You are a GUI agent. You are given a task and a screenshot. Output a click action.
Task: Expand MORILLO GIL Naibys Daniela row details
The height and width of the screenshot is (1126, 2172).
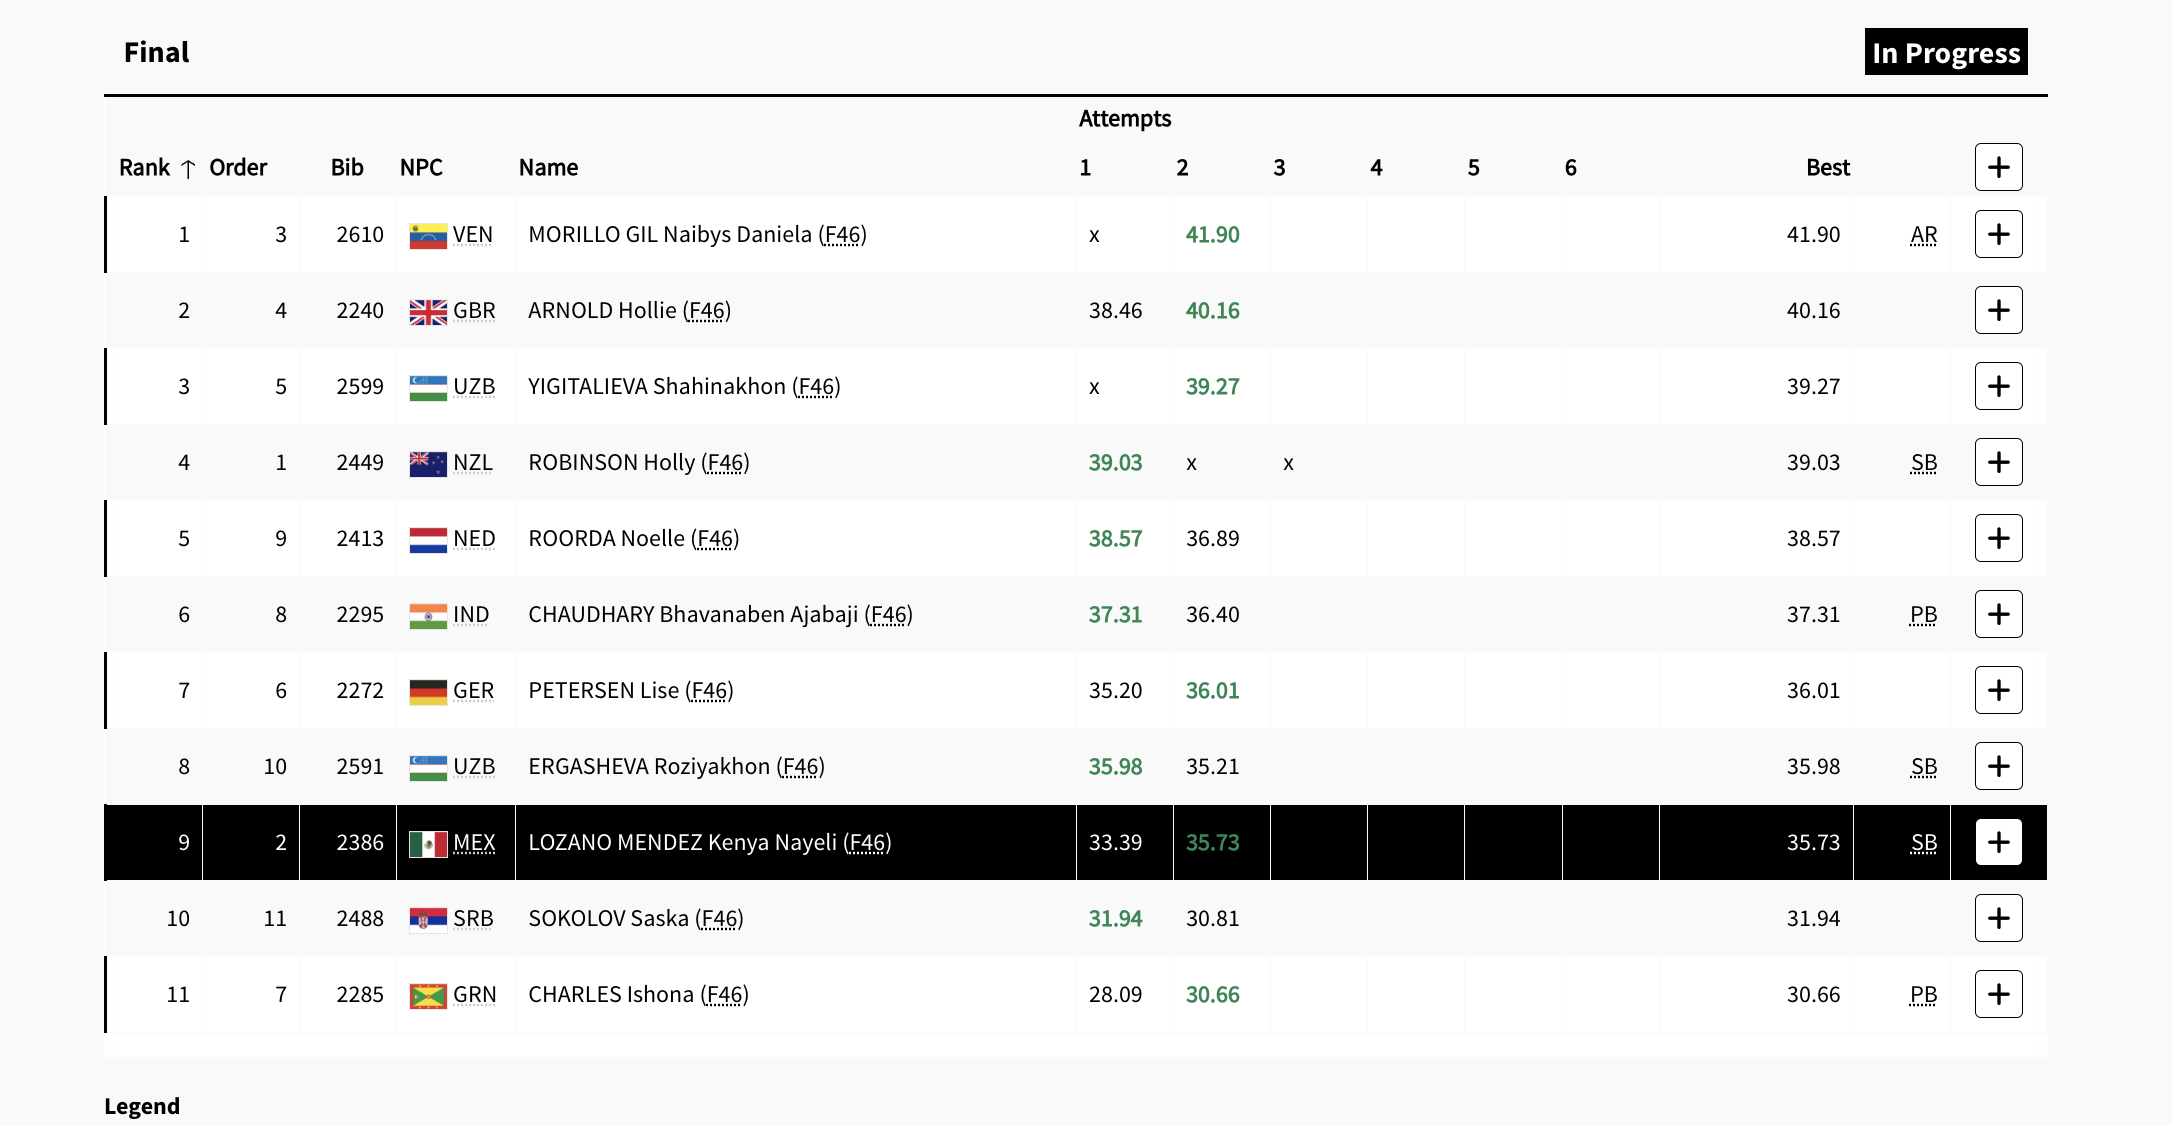(1998, 234)
